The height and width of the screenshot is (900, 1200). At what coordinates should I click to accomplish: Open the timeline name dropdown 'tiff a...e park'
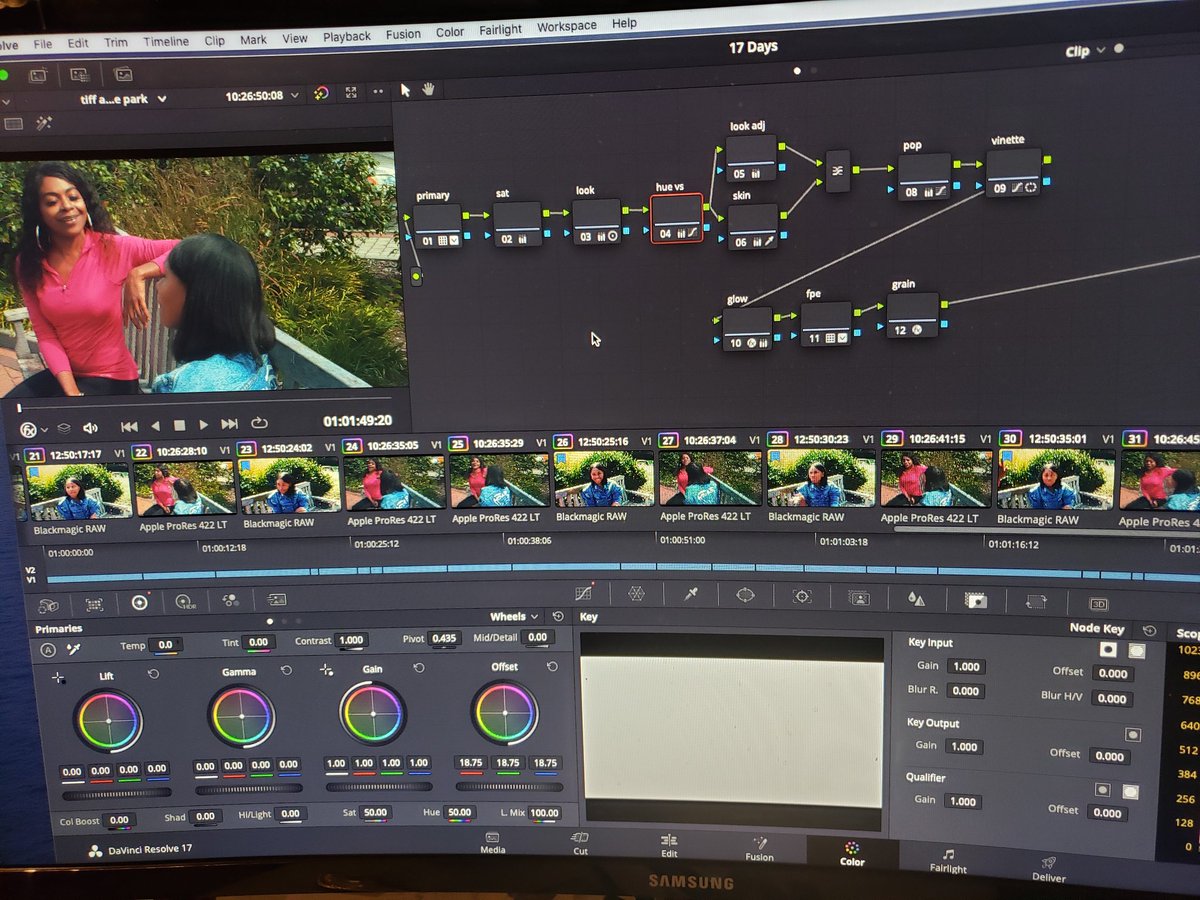123,99
